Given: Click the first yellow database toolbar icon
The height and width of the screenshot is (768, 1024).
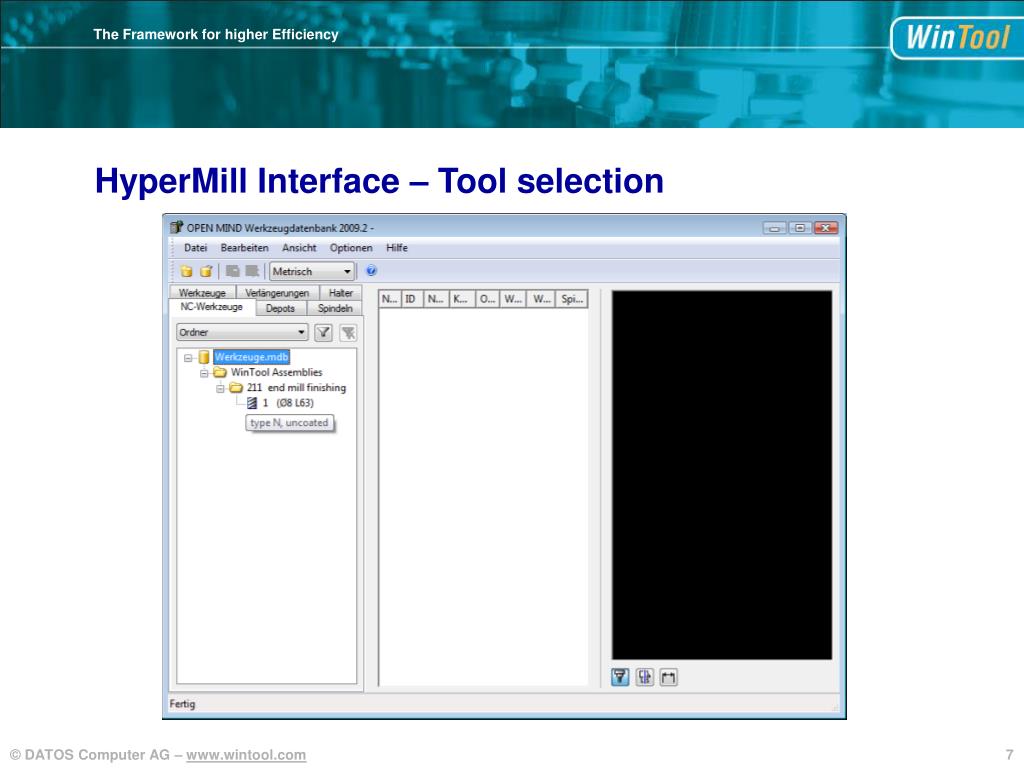Looking at the screenshot, I should 187,271.
